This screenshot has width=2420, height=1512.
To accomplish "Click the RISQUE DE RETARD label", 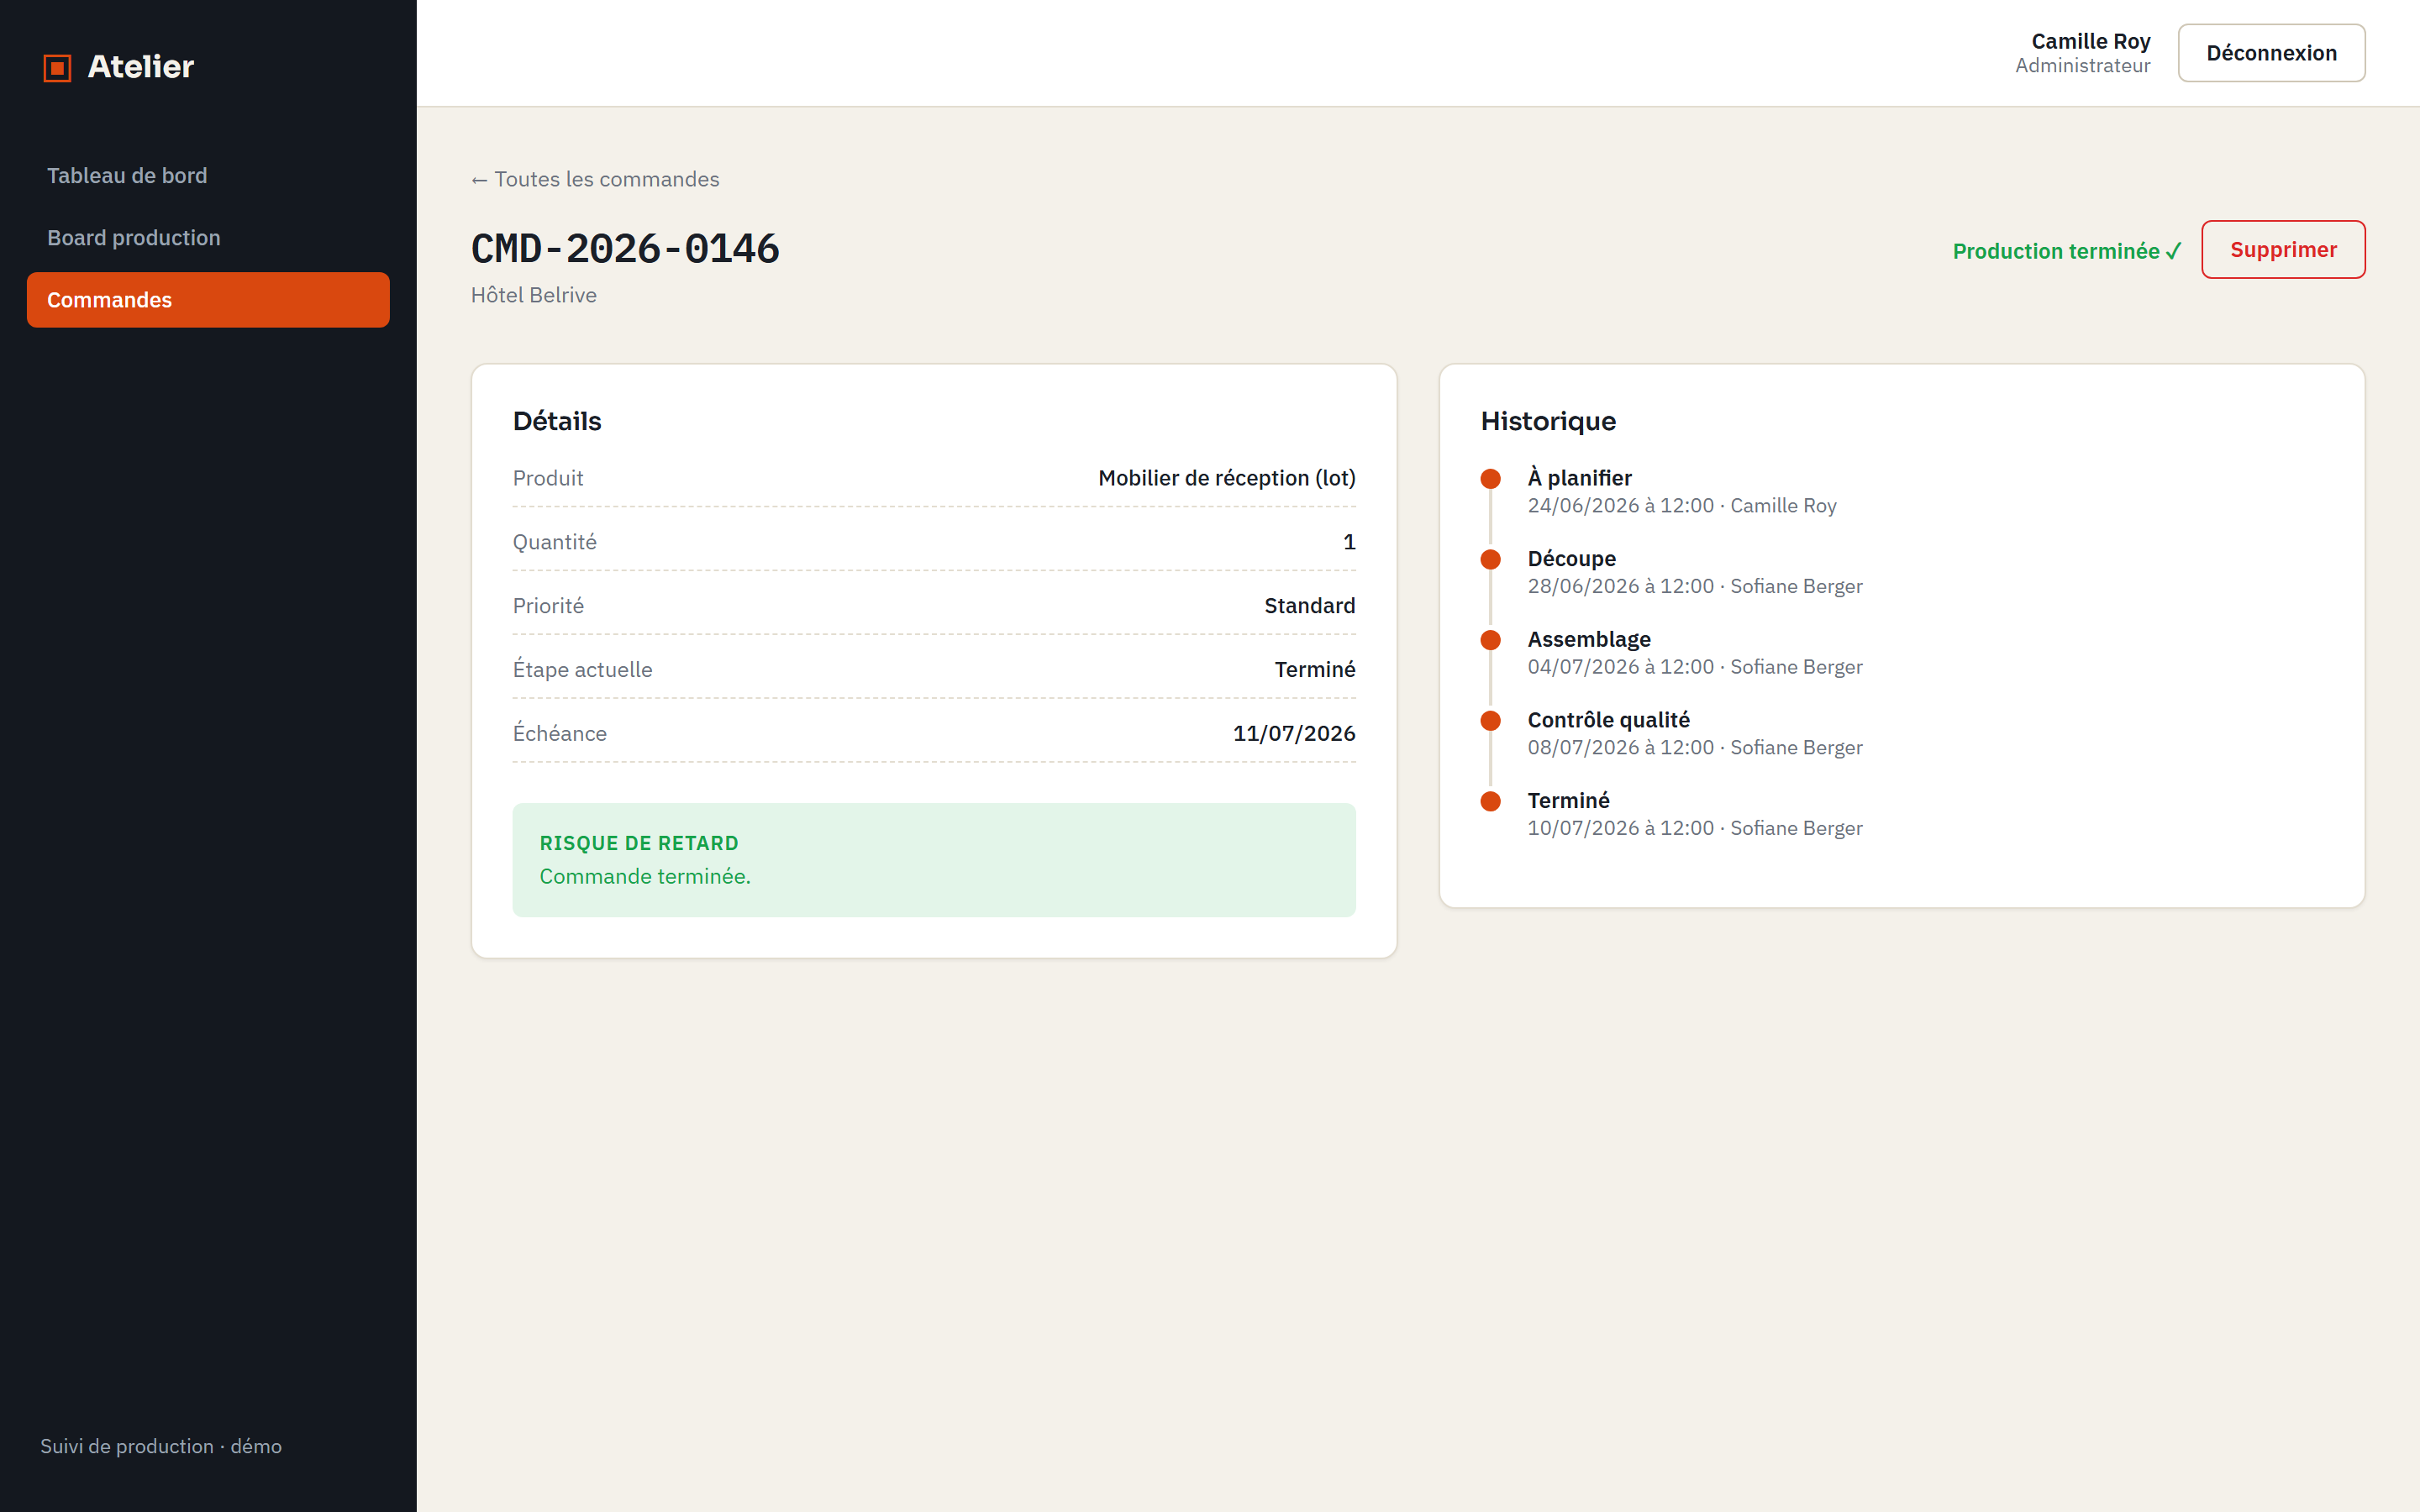I will tap(639, 843).
